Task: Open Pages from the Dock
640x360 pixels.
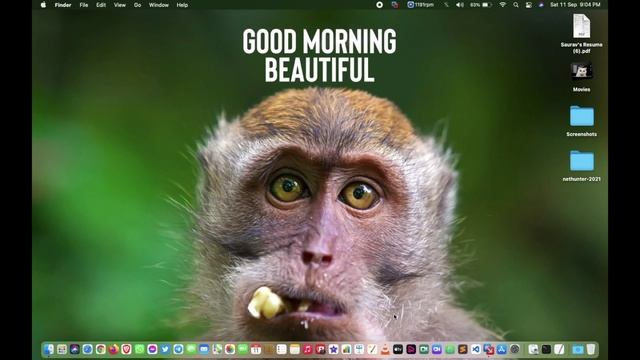Action: point(372,349)
